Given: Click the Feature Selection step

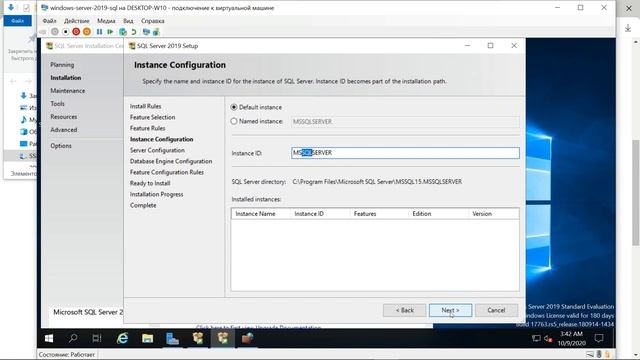Looking at the screenshot, I should (153, 117).
